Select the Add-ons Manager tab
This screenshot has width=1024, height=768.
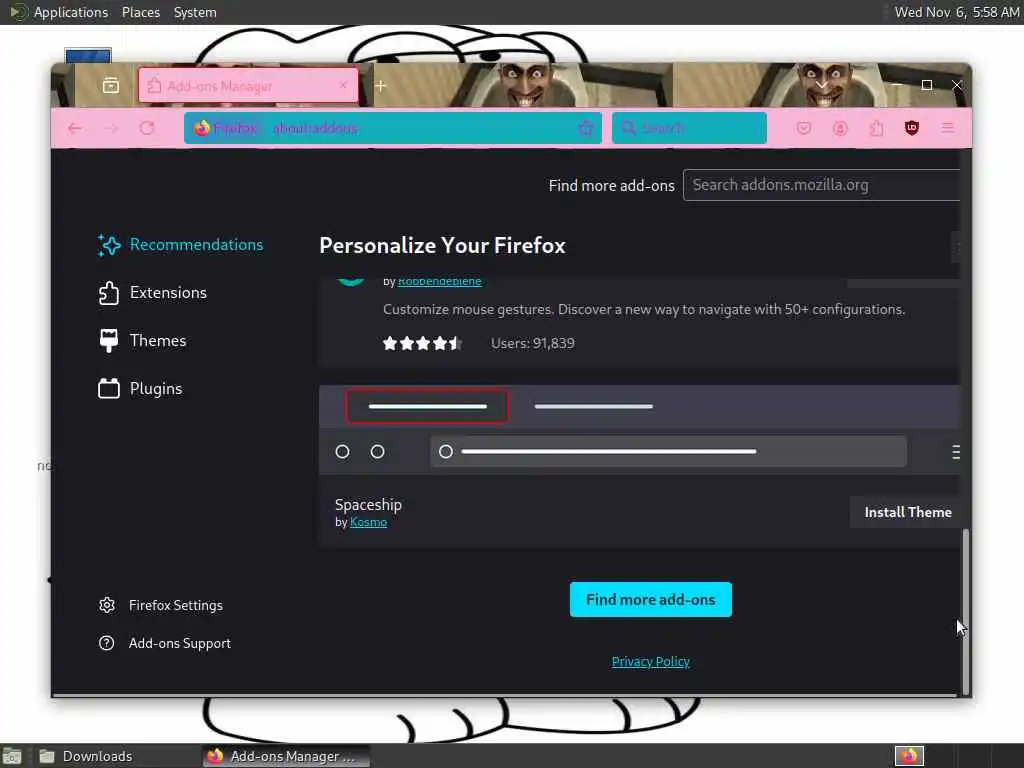[248, 86]
